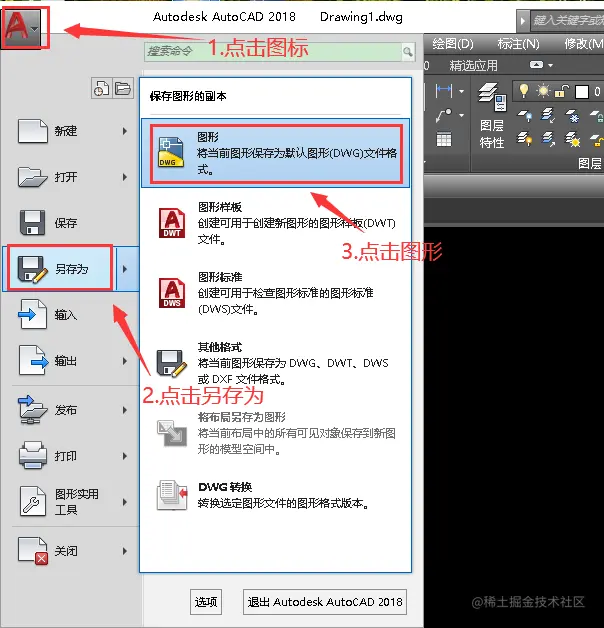Click 退出 Autodesk AutoCAD 2018 button
604x628 pixels.
[x=325, y=602]
